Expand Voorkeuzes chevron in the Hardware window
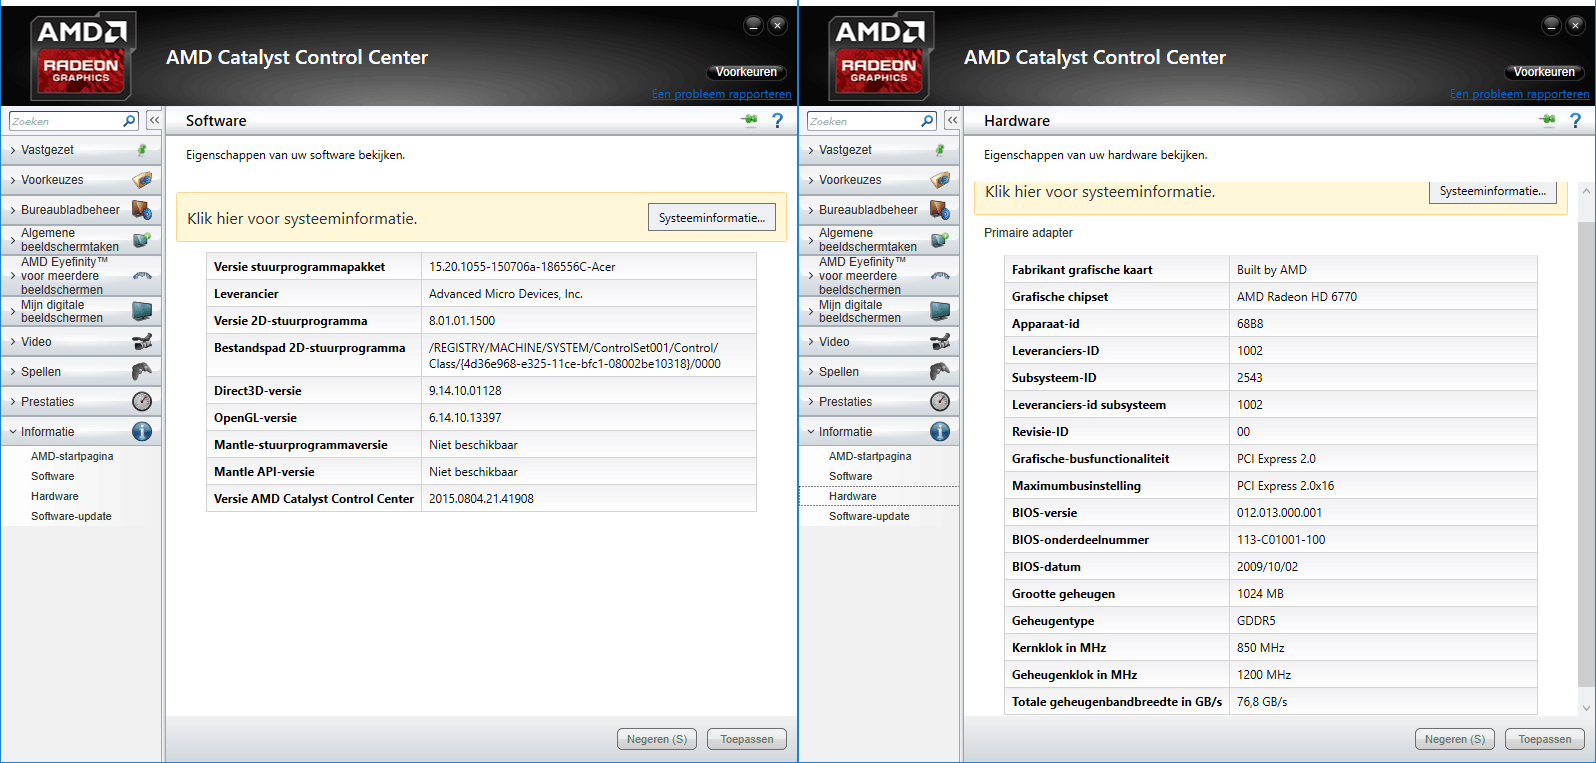The height and width of the screenshot is (763, 1596). click(810, 180)
